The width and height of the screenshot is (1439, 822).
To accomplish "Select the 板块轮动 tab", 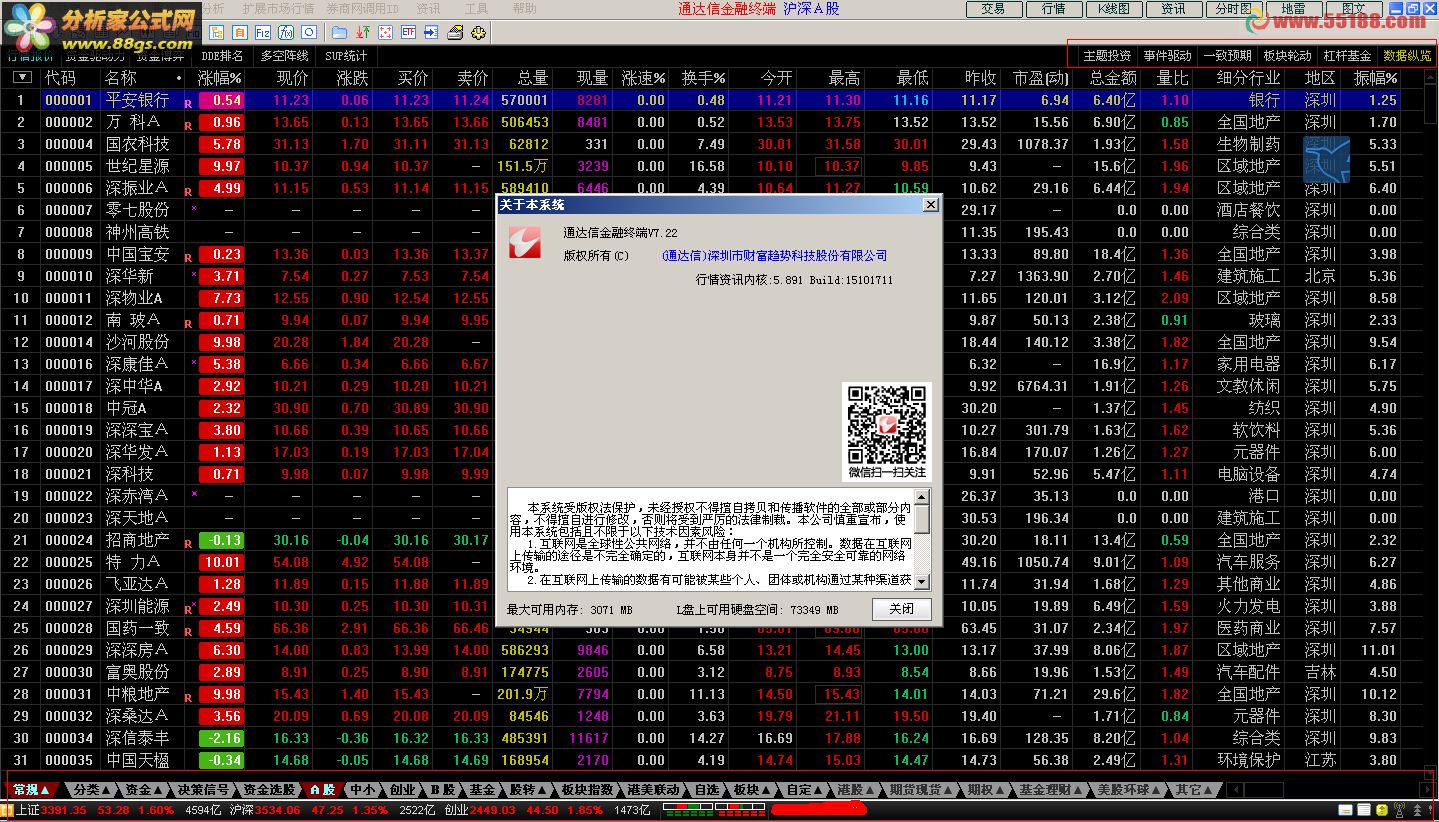I will pyautogui.click(x=1287, y=56).
